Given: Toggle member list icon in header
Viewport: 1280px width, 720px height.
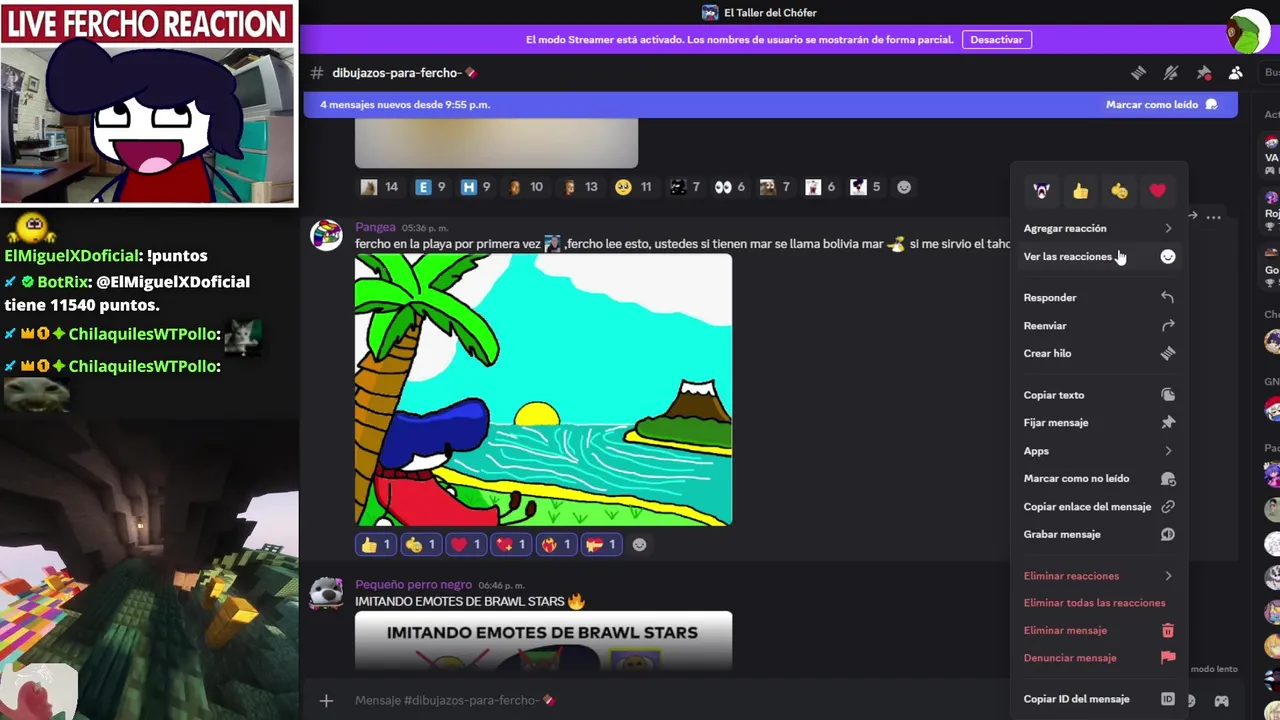Looking at the screenshot, I should pos(1236,73).
